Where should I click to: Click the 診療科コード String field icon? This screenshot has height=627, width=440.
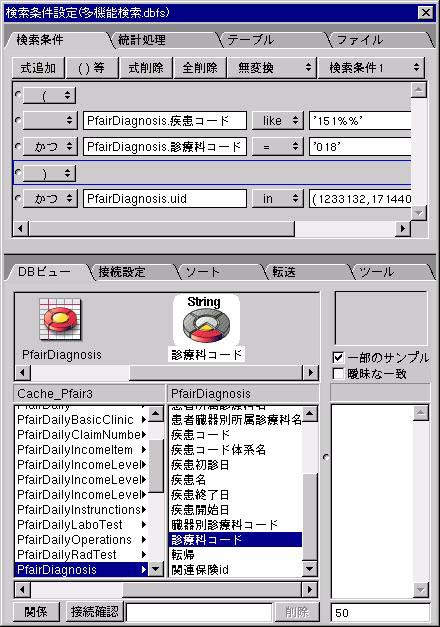tap(206, 319)
